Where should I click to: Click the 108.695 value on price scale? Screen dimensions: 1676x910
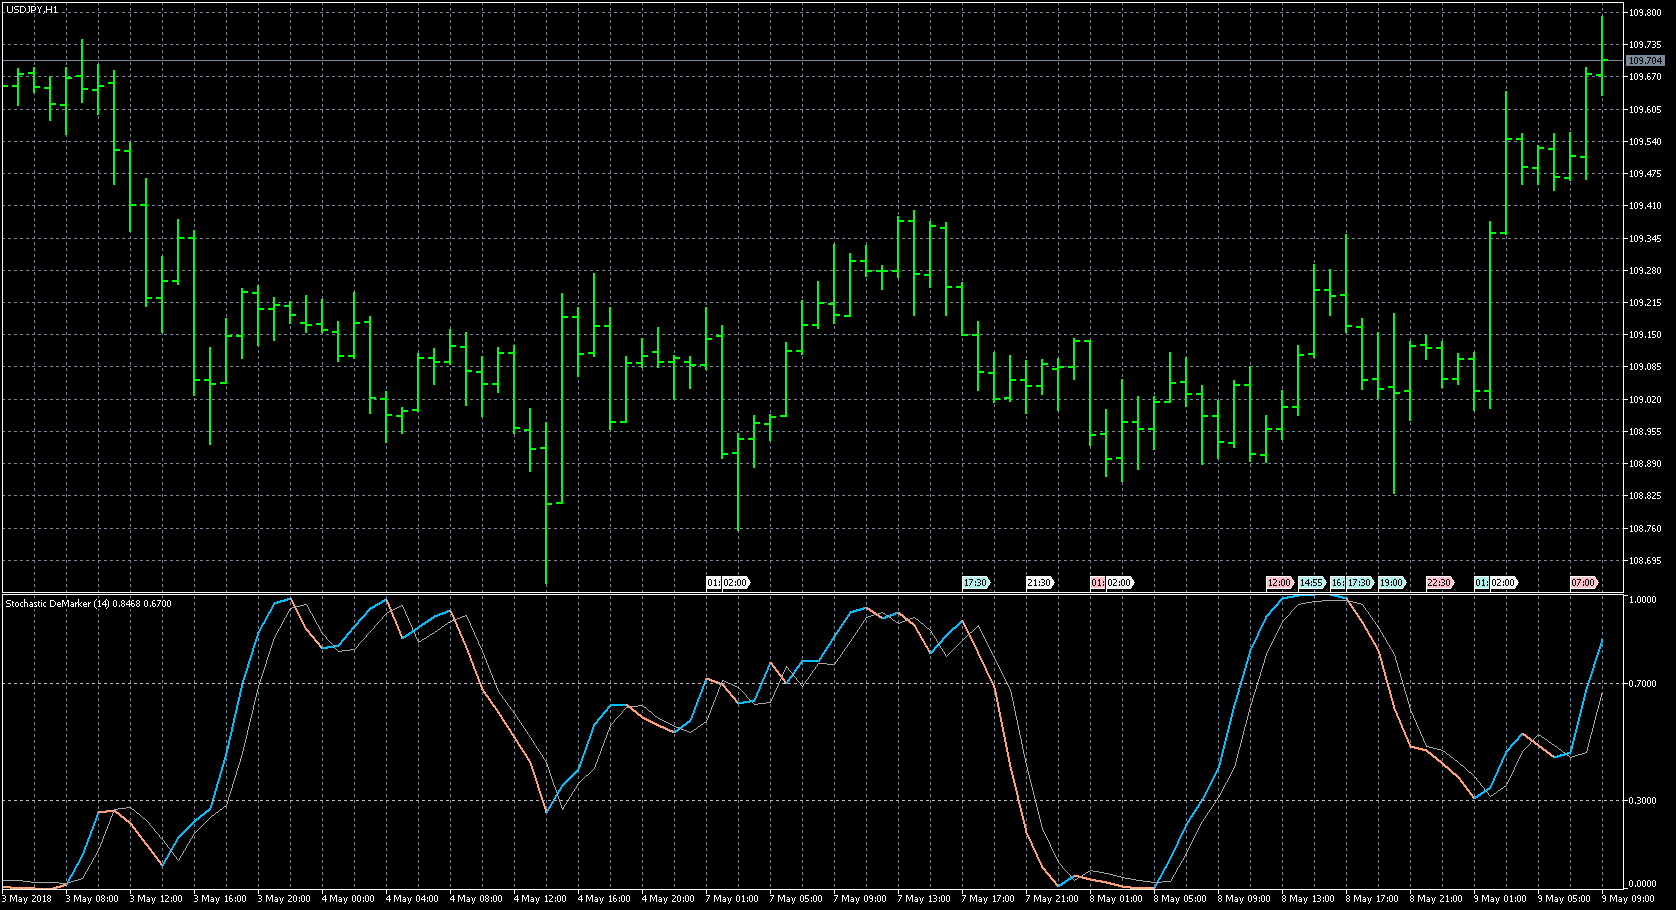coord(1645,561)
